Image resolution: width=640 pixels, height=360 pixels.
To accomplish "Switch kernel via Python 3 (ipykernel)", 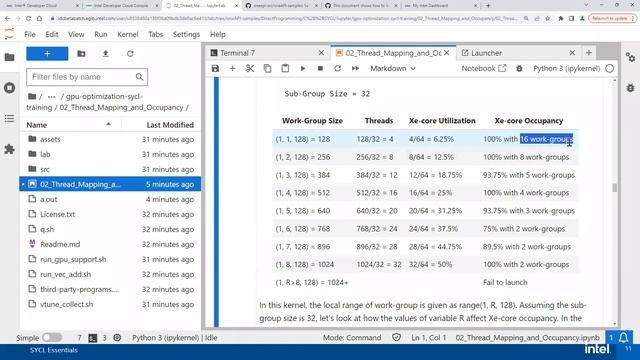I will point(567,69).
